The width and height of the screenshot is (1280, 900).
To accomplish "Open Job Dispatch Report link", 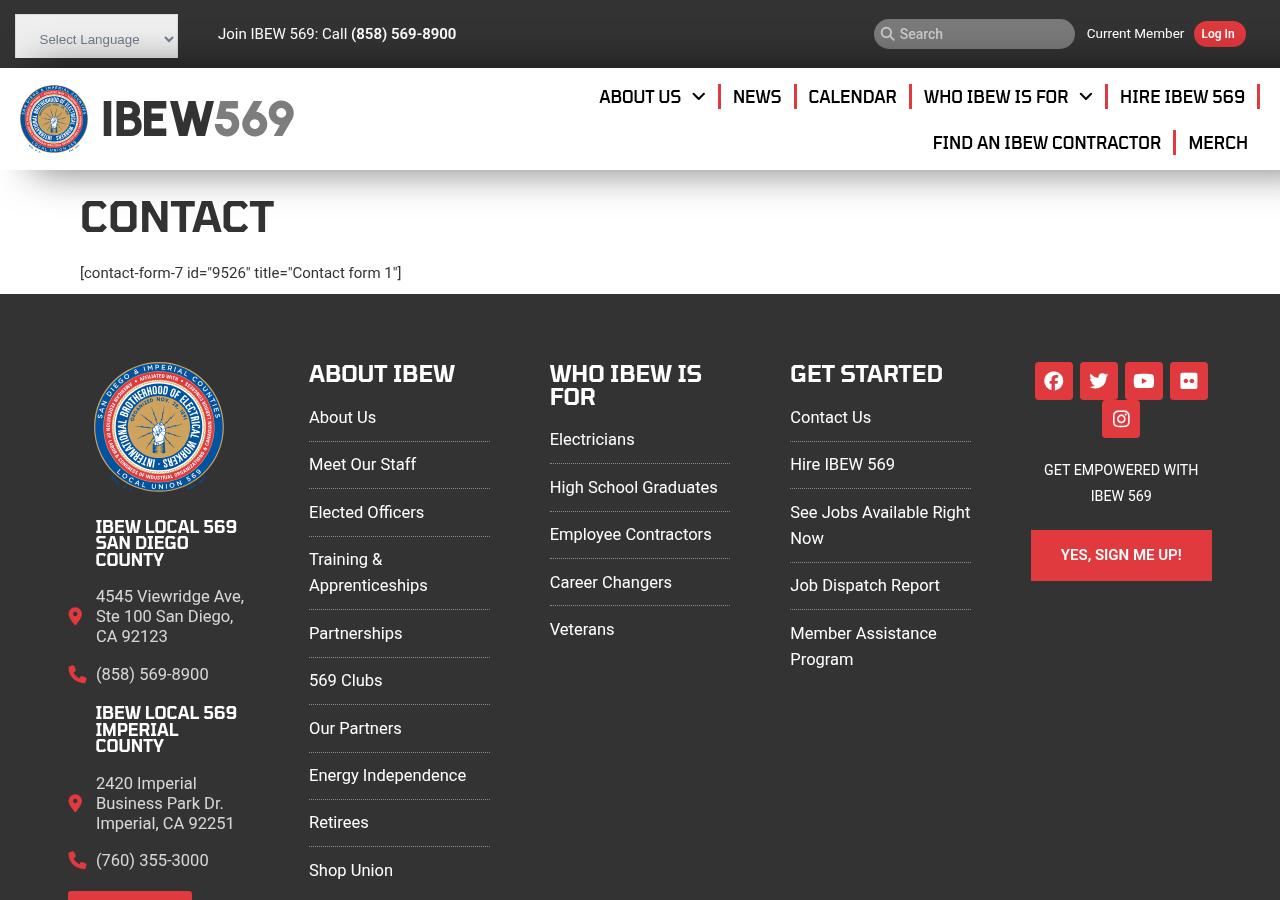I will click(865, 586).
